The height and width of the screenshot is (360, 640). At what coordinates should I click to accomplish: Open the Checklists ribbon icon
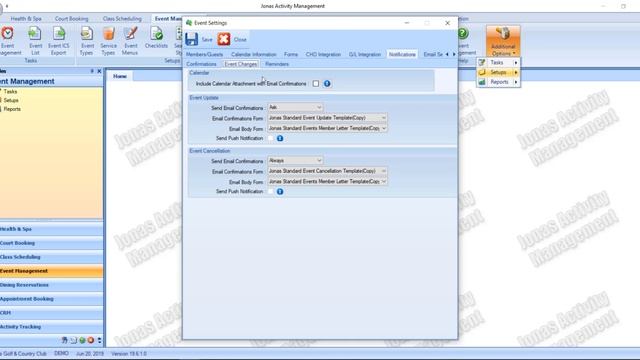(156, 33)
